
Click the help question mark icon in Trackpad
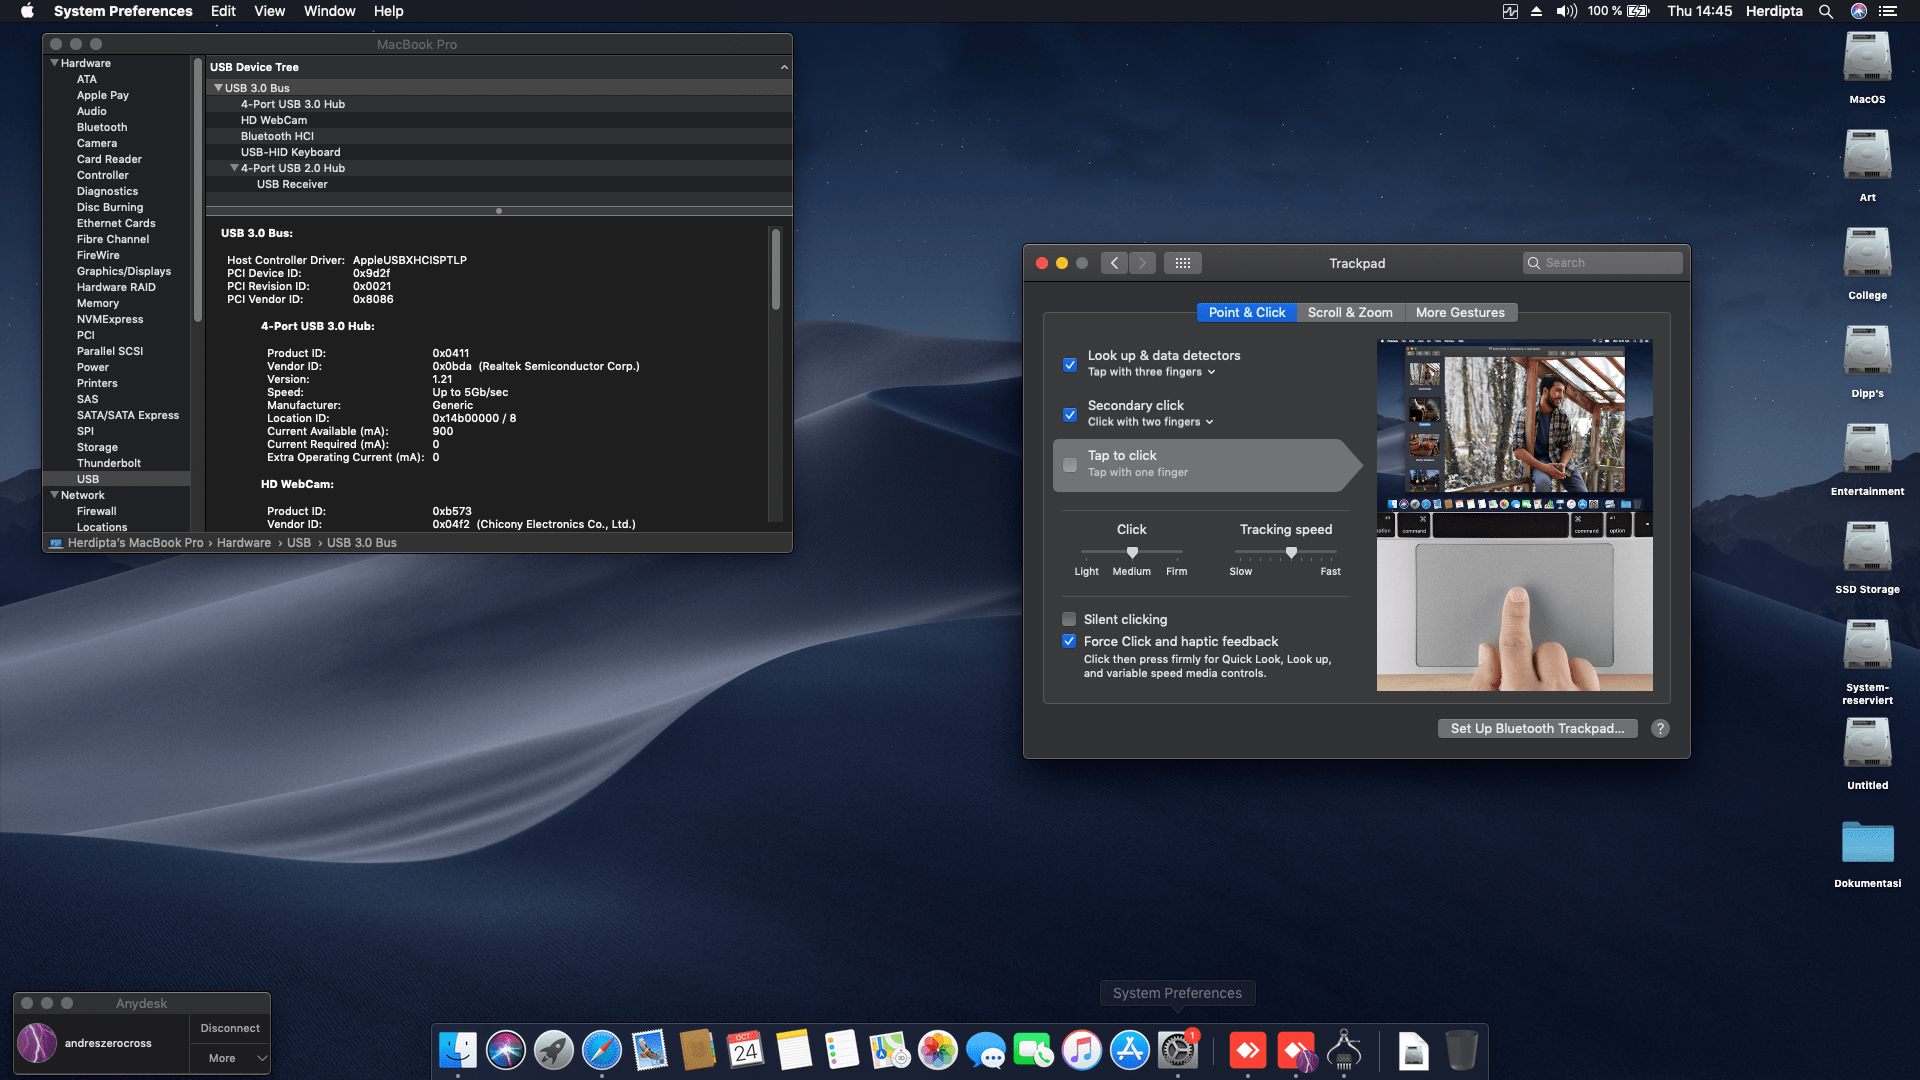point(1660,728)
